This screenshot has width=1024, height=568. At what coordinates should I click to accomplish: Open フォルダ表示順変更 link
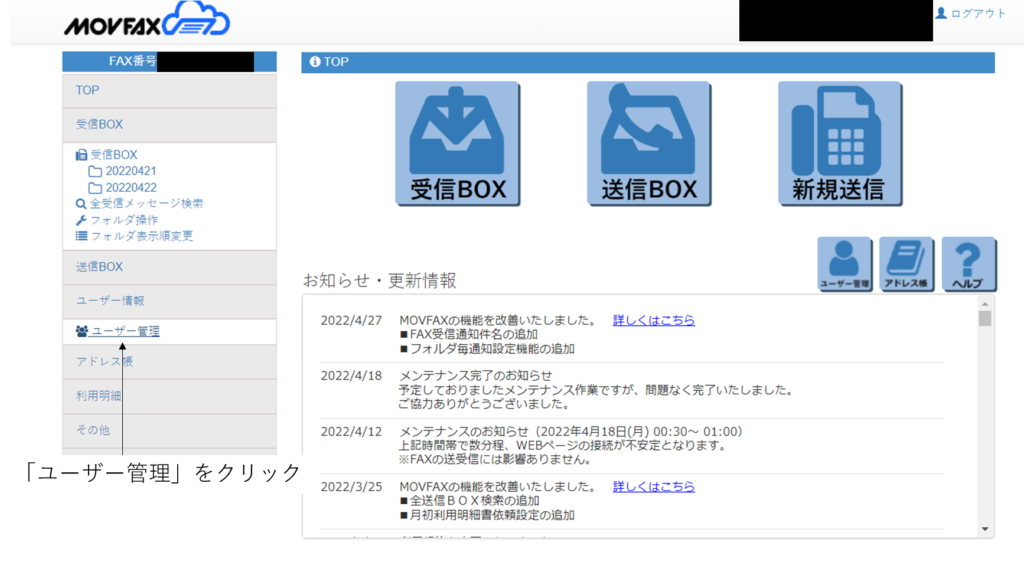click(x=141, y=236)
